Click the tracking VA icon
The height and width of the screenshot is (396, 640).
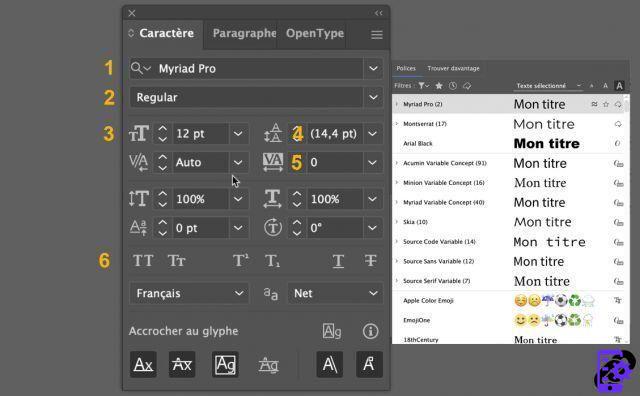273,162
